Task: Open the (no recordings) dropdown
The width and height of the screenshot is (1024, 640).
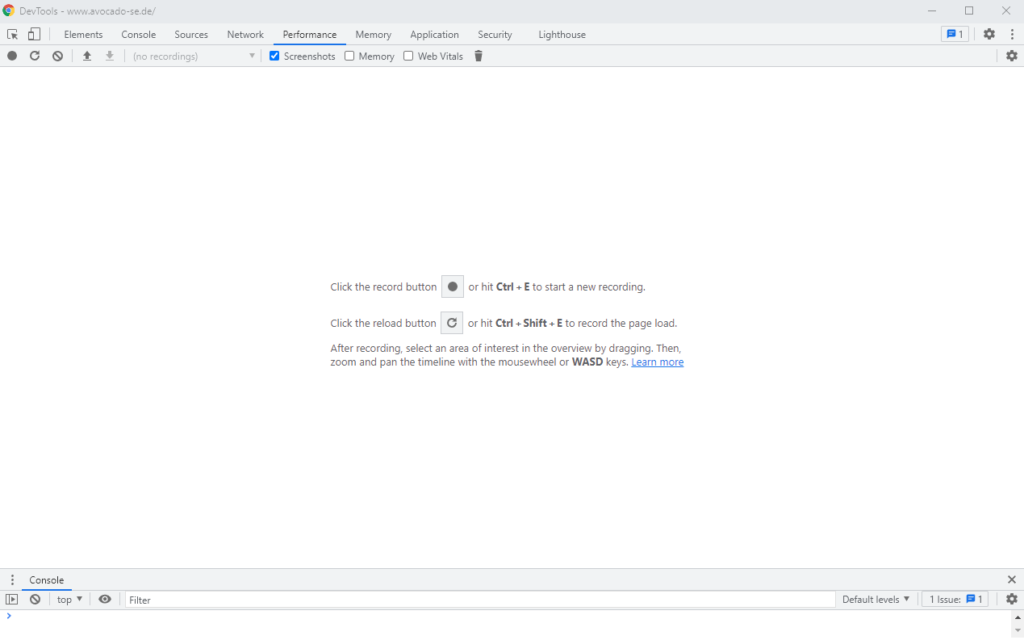Action: coord(194,56)
